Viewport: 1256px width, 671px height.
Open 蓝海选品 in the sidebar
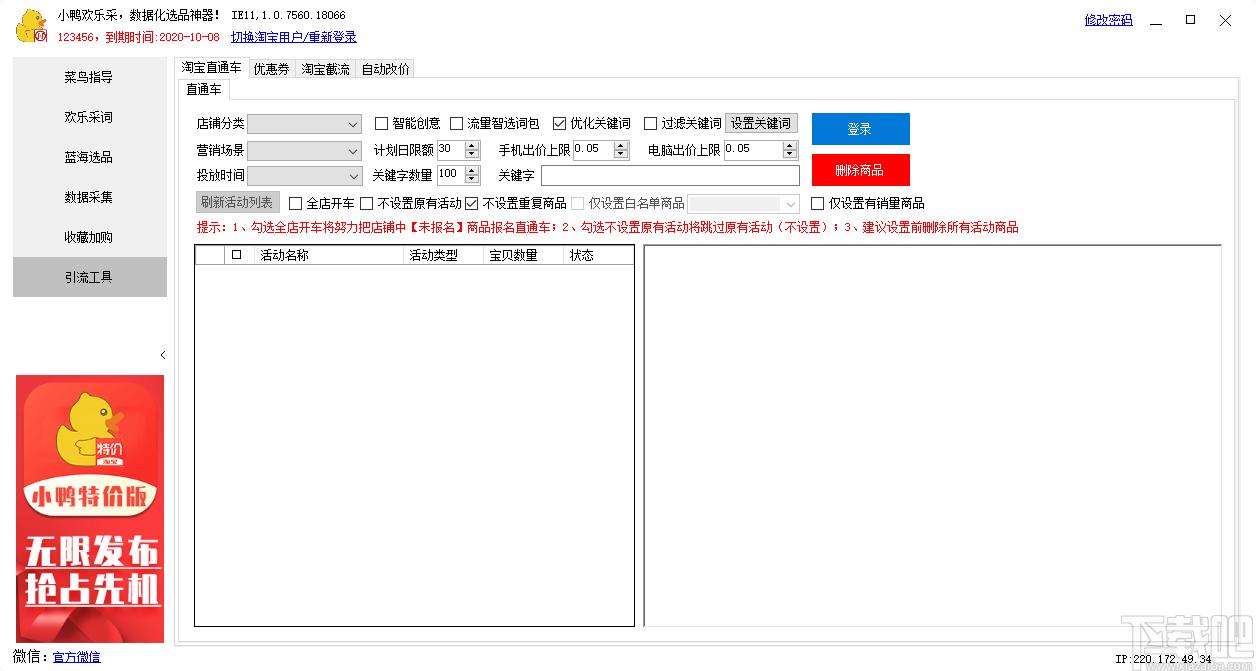(x=89, y=157)
